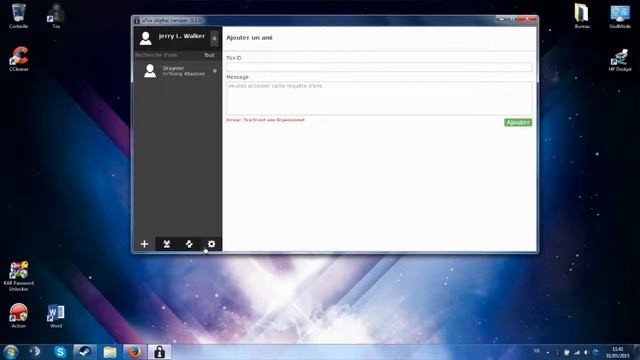Open the create group chat icon
The height and width of the screenshot is (360, 640).
tap(167, 244)
